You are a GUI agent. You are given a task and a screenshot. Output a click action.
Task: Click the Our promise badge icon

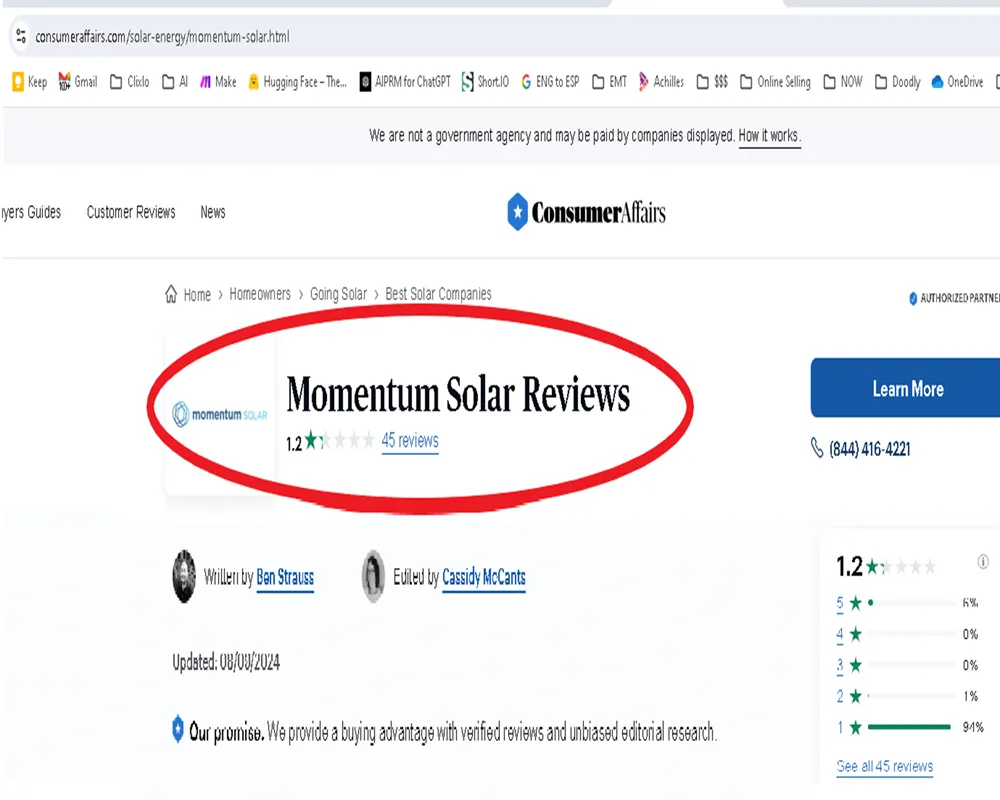tap(178, 729)
